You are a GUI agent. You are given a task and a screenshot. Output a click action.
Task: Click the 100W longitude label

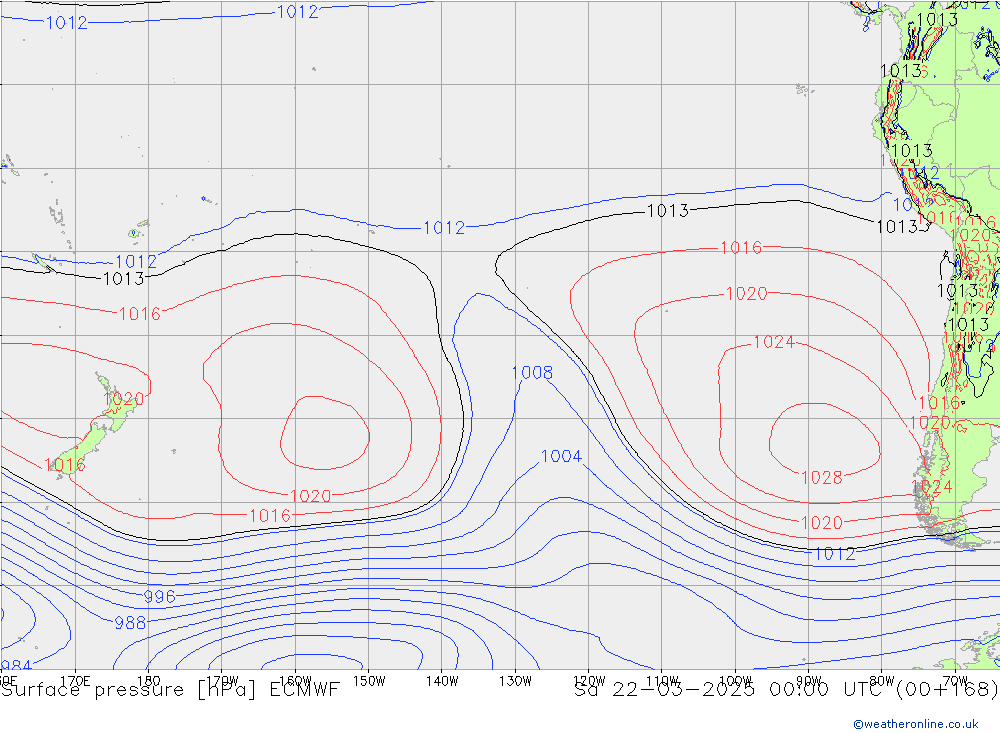click(735, 681)
